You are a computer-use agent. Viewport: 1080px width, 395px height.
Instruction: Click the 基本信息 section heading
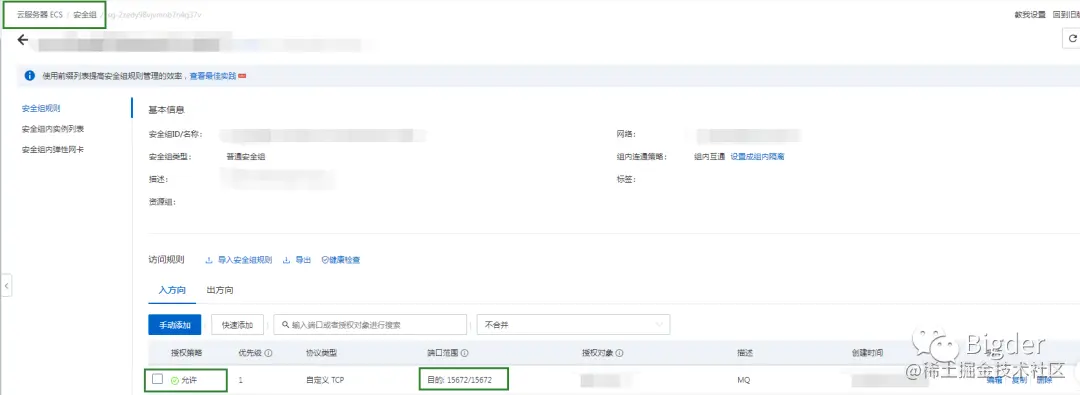[x=166, y=110]
